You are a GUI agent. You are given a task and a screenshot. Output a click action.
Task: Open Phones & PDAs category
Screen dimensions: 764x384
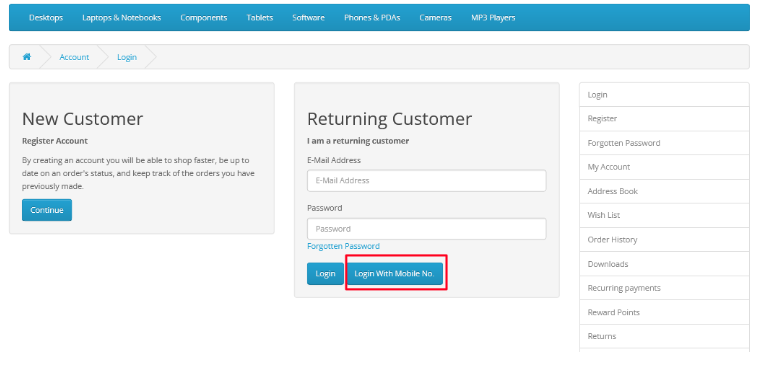(372, 18)
